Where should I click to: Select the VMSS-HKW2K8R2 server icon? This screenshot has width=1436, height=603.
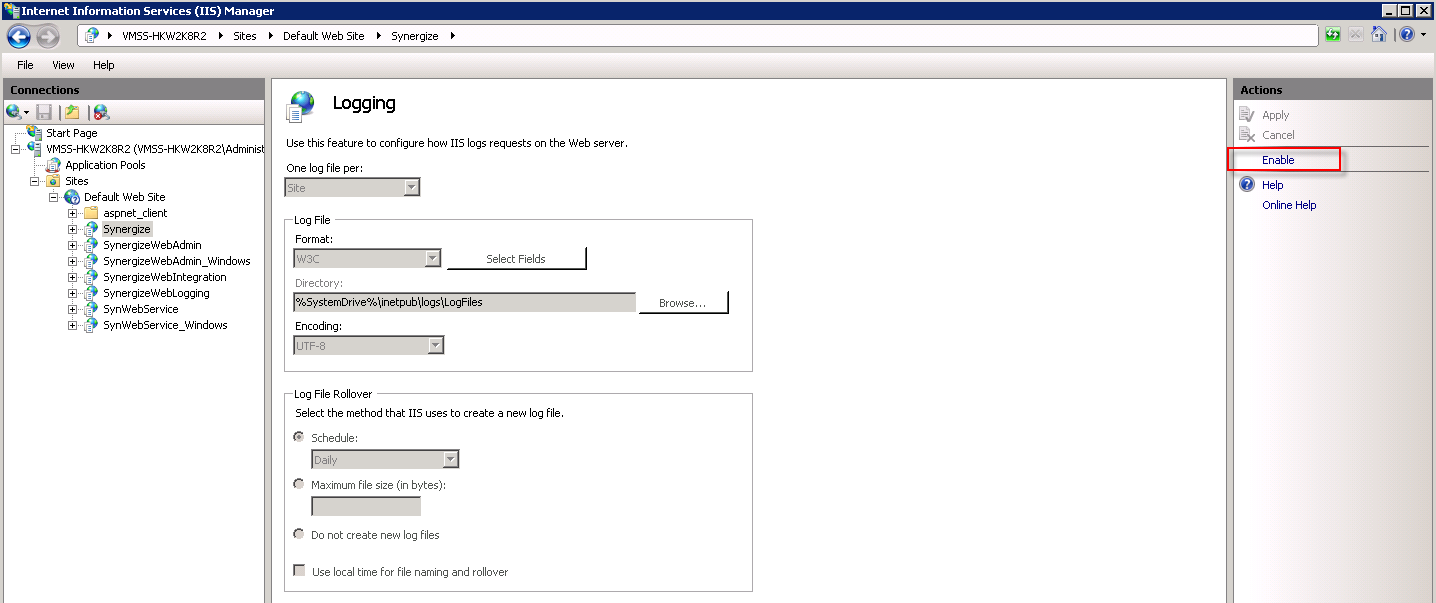35,149
